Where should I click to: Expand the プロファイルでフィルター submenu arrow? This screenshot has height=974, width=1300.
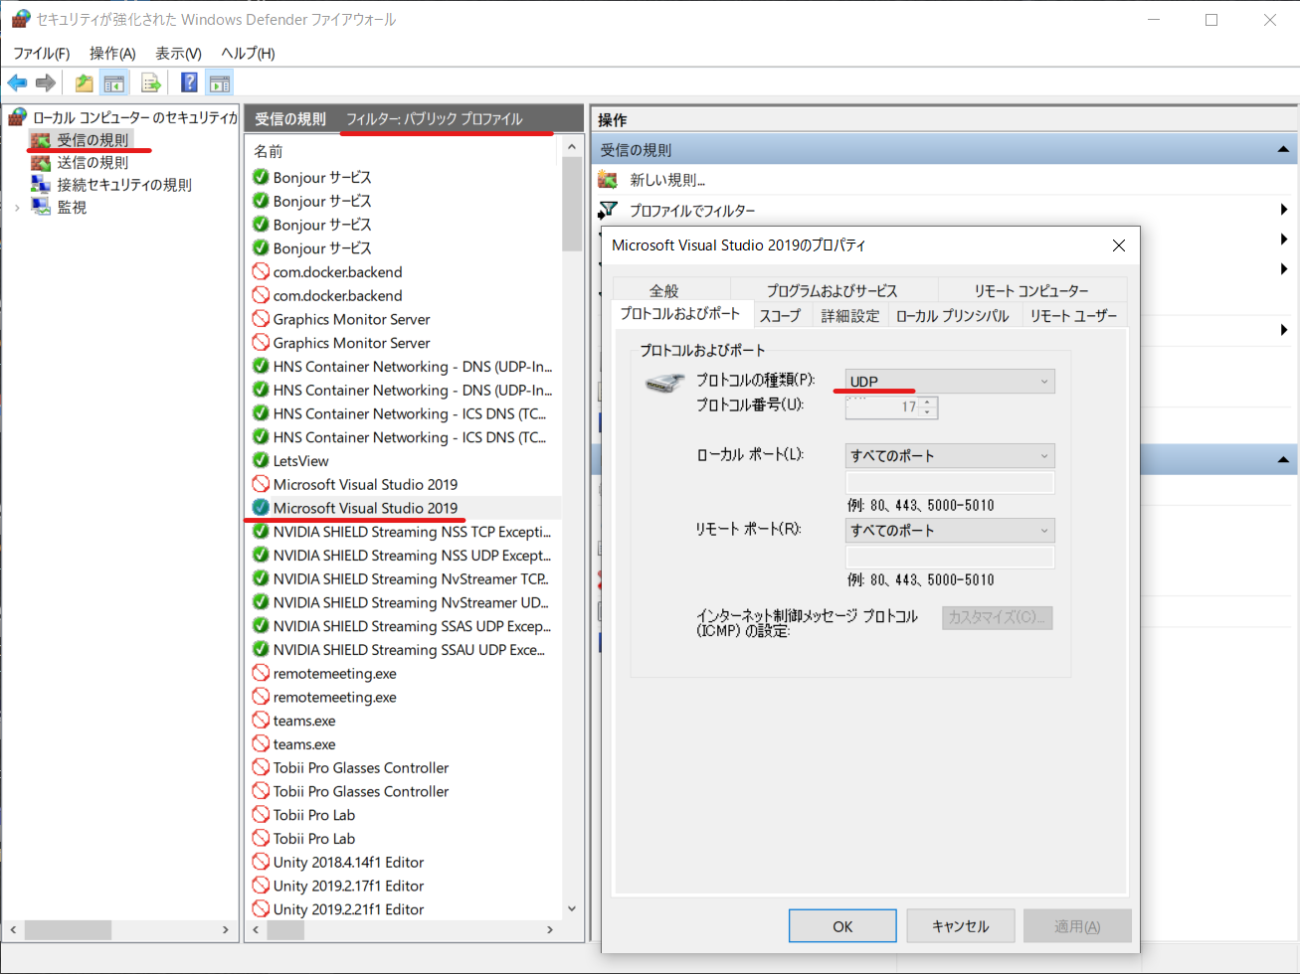click(1284, 210)
